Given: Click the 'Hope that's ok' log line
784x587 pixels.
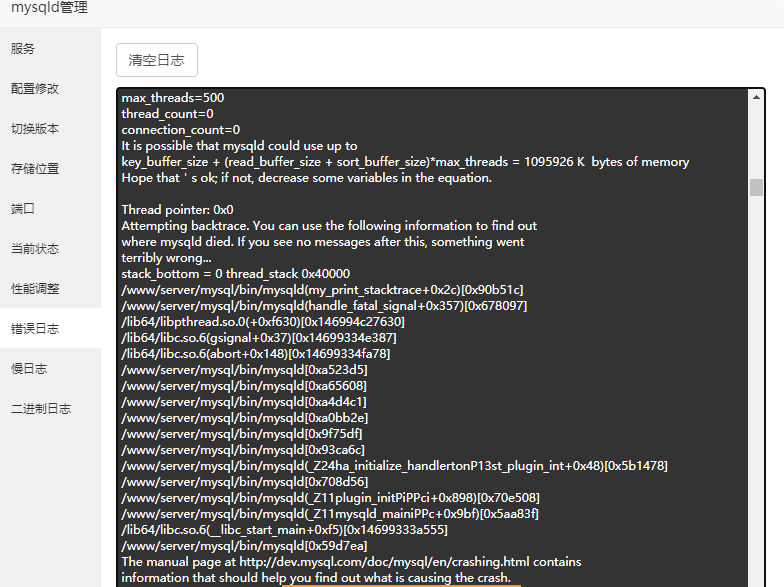Looking at the screenshot, I should coord(306,178).
